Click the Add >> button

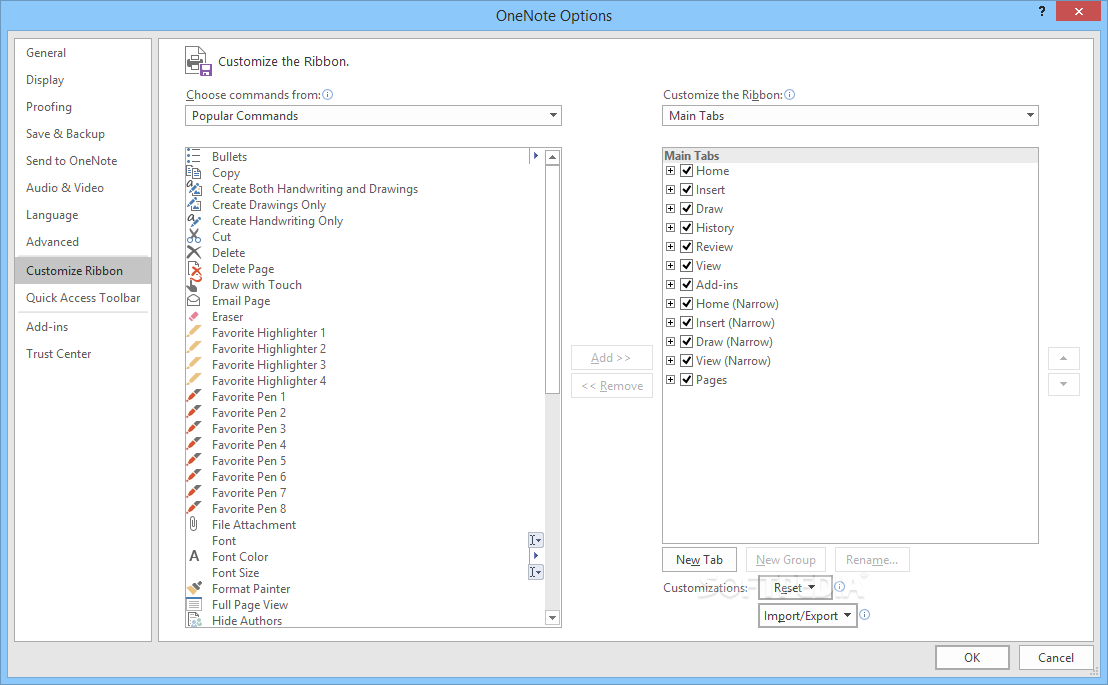(611, 358)
